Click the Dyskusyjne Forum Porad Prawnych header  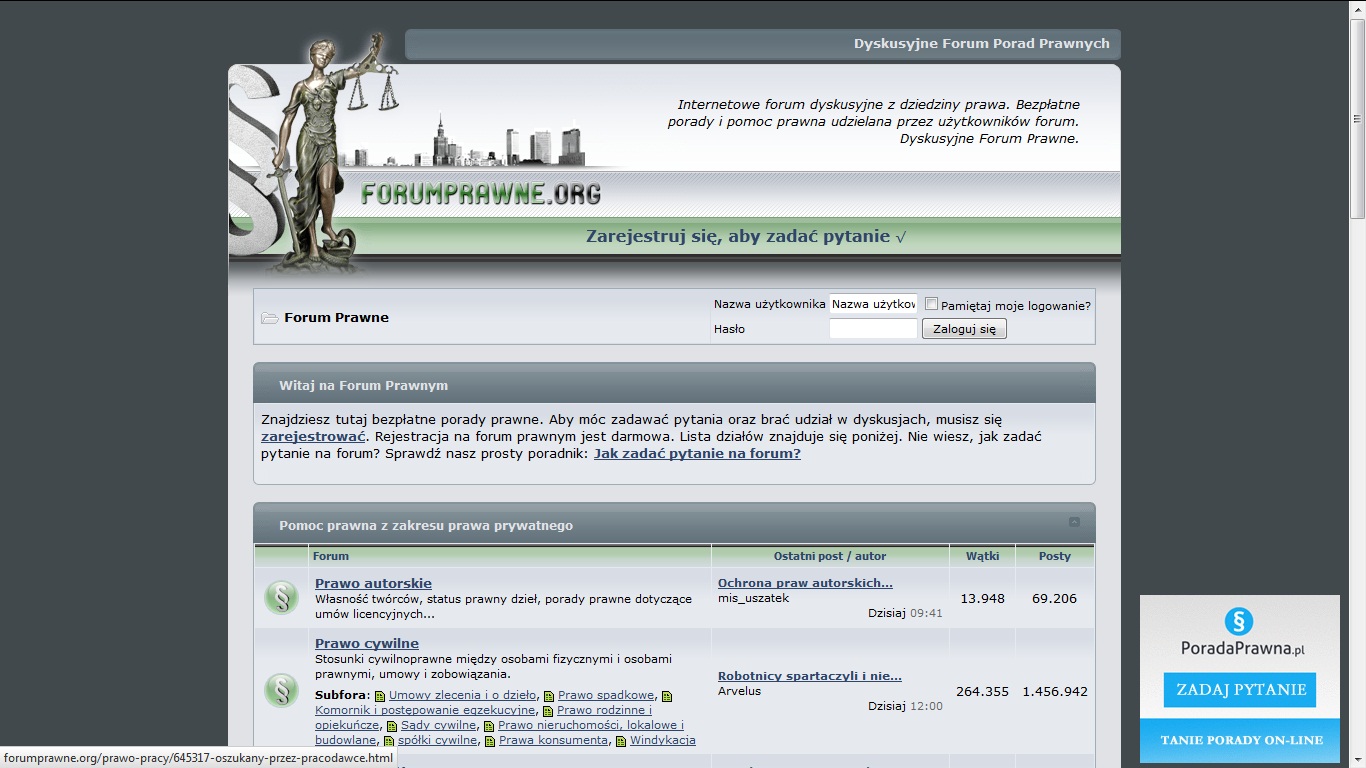click(x=982, y=44)
